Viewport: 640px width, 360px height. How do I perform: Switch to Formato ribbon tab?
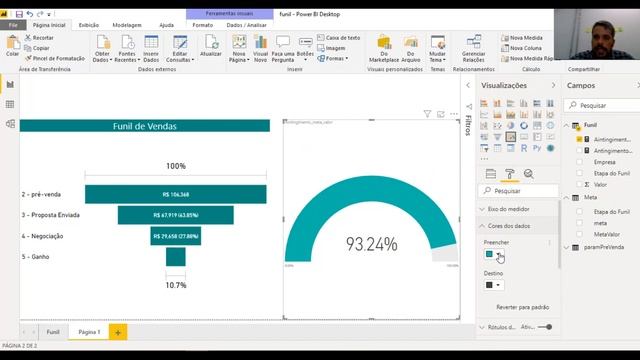pos(203,25)
